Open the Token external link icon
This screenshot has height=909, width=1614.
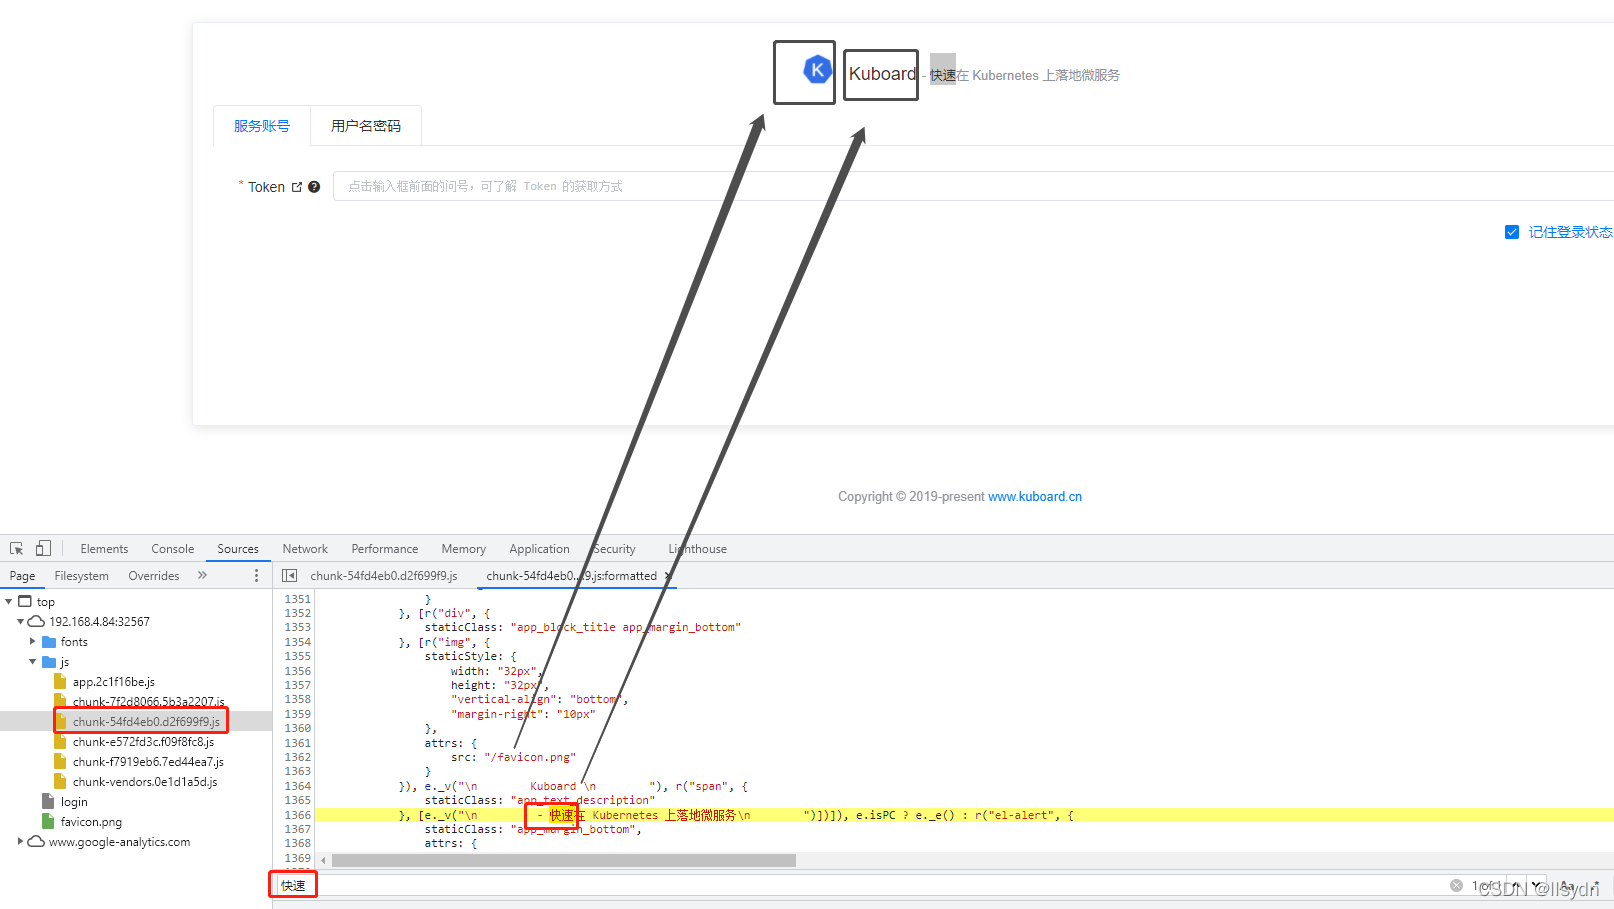297,187
